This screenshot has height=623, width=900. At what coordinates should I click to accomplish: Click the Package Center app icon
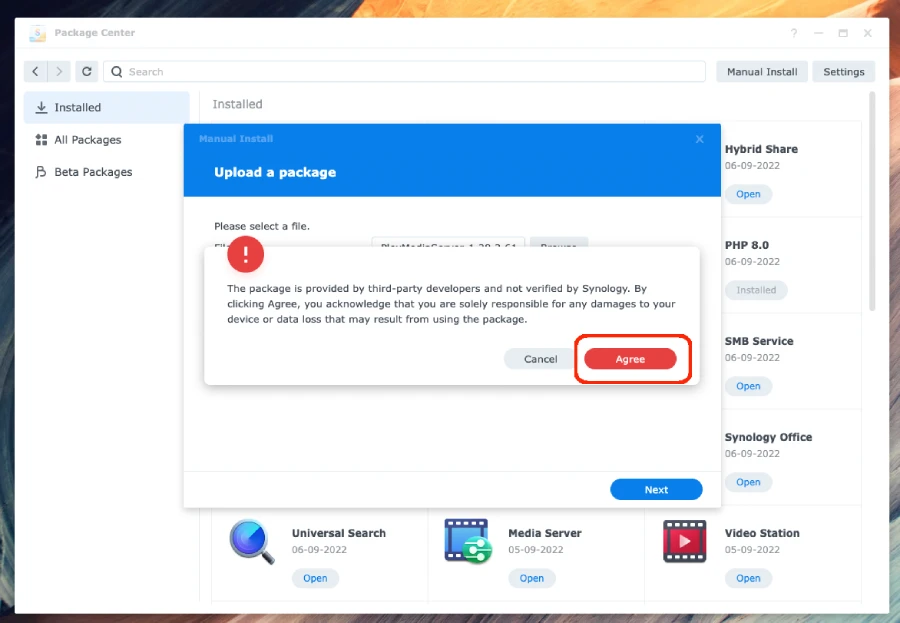click(x=37, y=33)
